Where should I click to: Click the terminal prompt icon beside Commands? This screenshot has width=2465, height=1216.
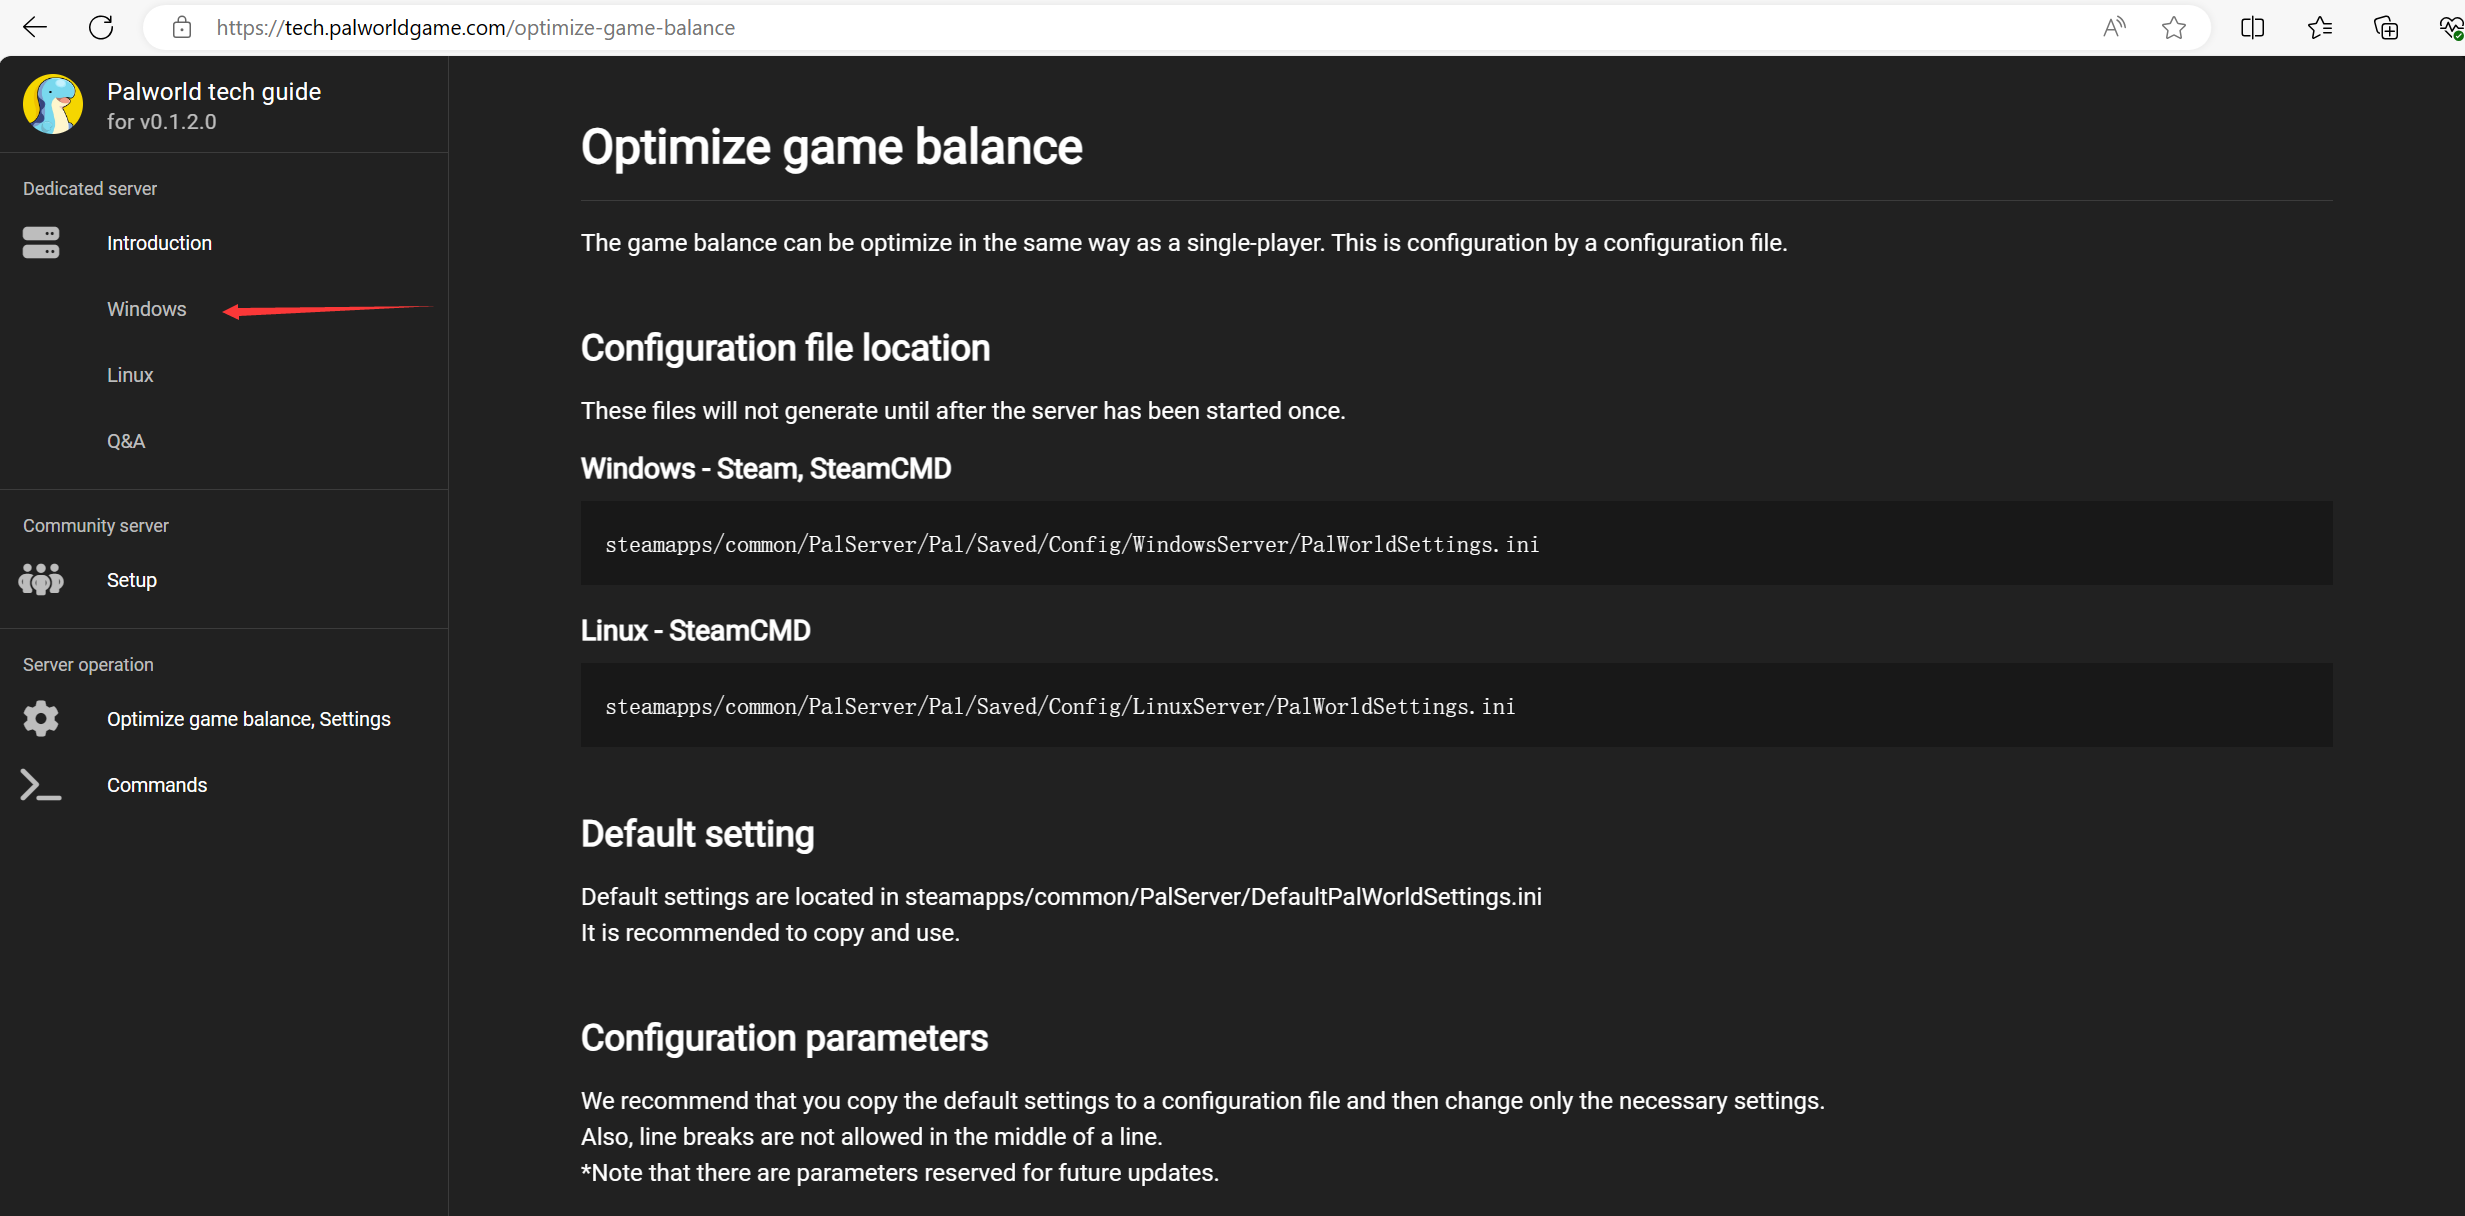click(41, 785)
